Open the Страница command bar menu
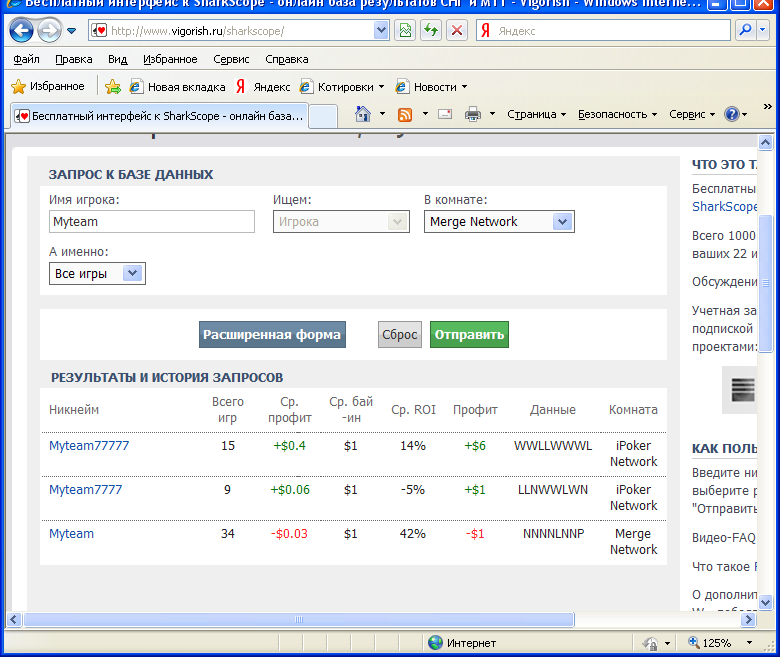 [x=536, y=114]
